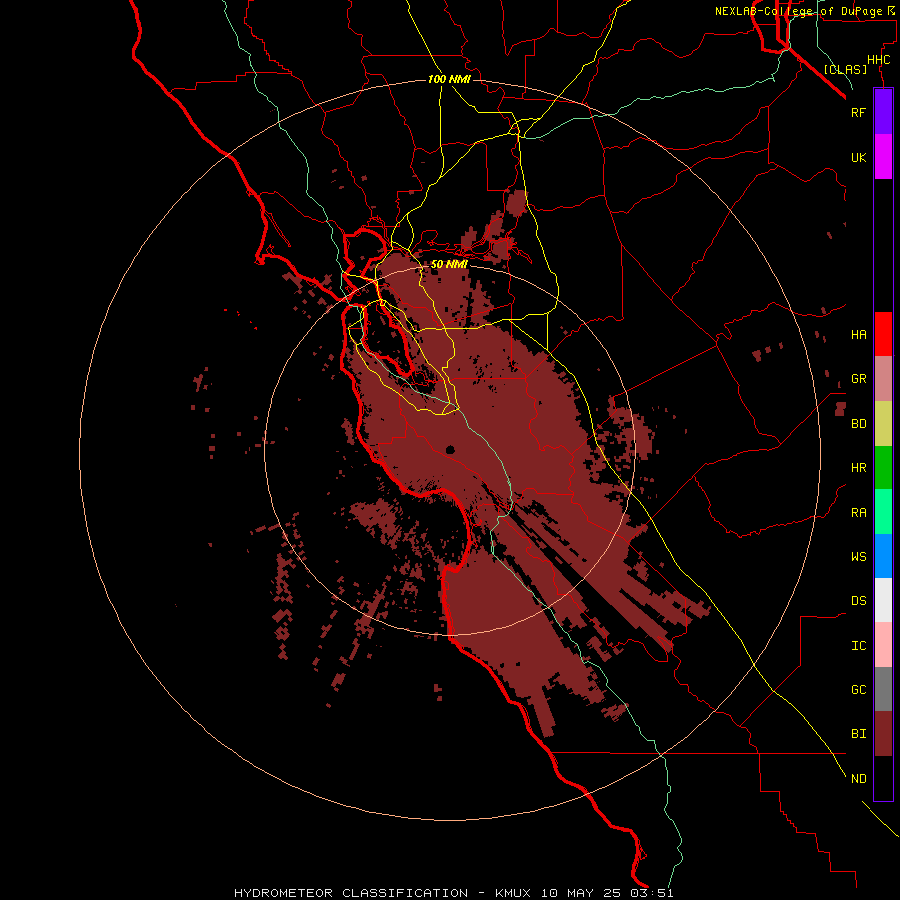This screenshot has height=900, width=900.
Task: Click the yellow BD legend color swatch
Action: click(883, 424)
